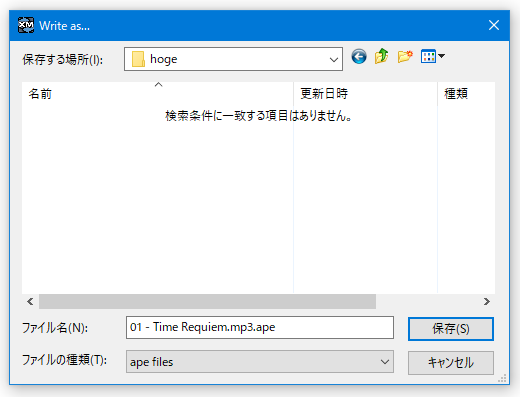Close the Write as... dialog
520x397 pixels.
494,25
